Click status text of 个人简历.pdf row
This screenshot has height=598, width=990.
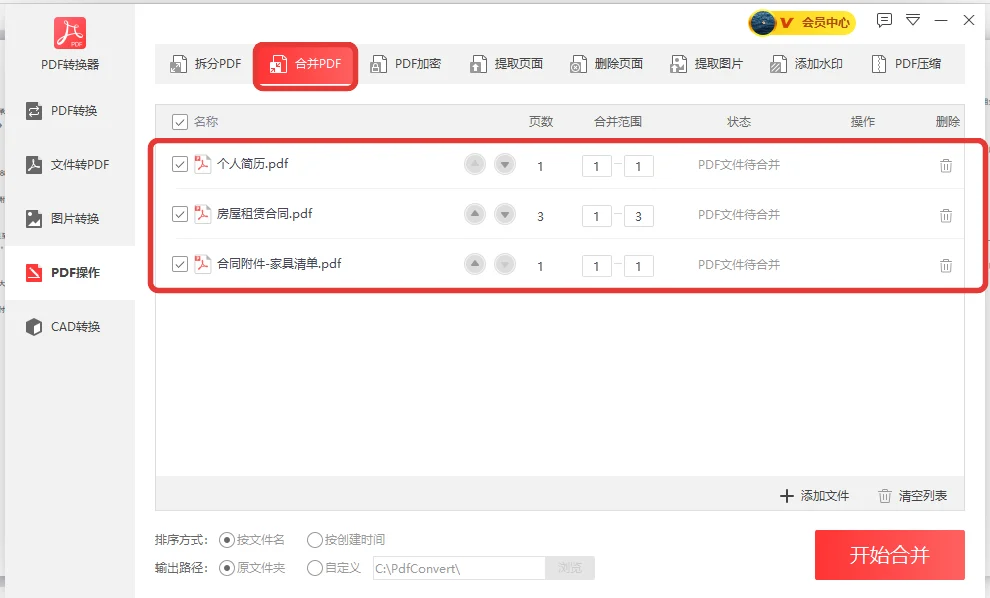[739, 165]
